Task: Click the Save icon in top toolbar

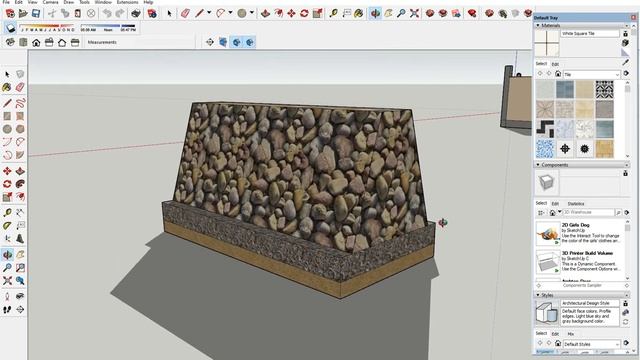Action: click(x=36, y=13)
